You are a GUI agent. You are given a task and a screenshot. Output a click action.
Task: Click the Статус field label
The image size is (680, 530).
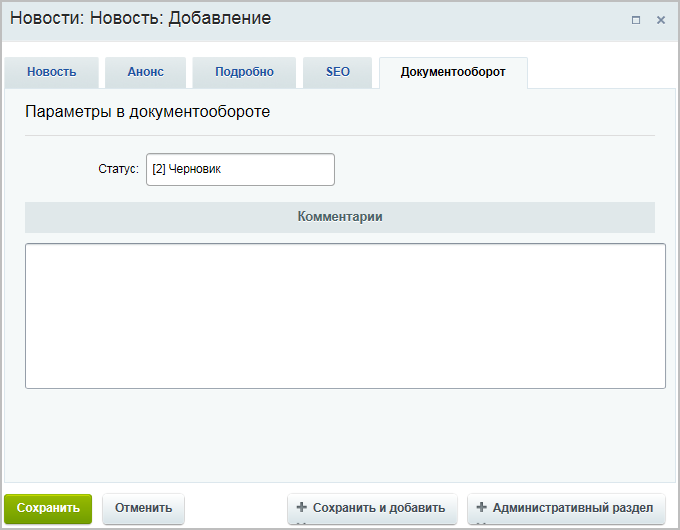[118, 170]
